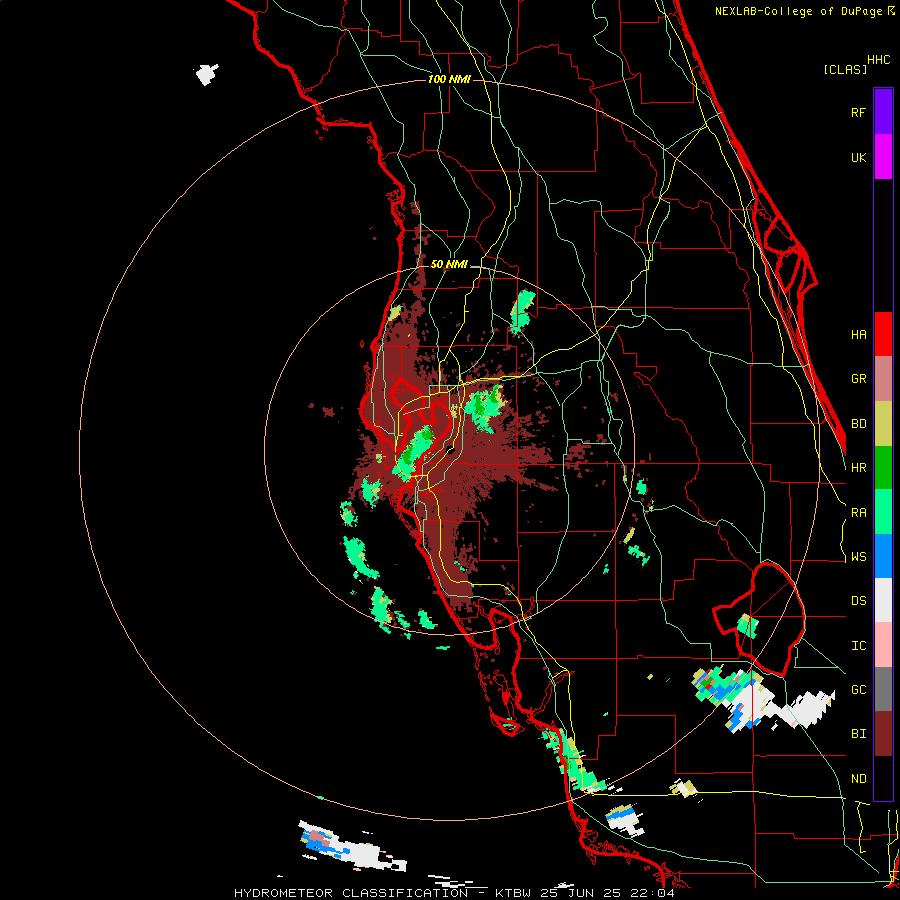Click the BI legend label

tap(858, 734)
